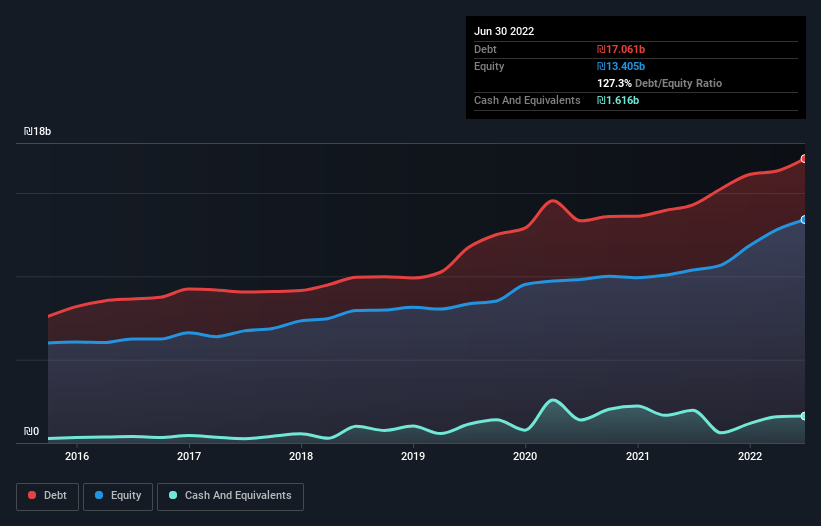Click the red Debt legend dot
Screen dimensions: 821x526
(x=32, y=495)
